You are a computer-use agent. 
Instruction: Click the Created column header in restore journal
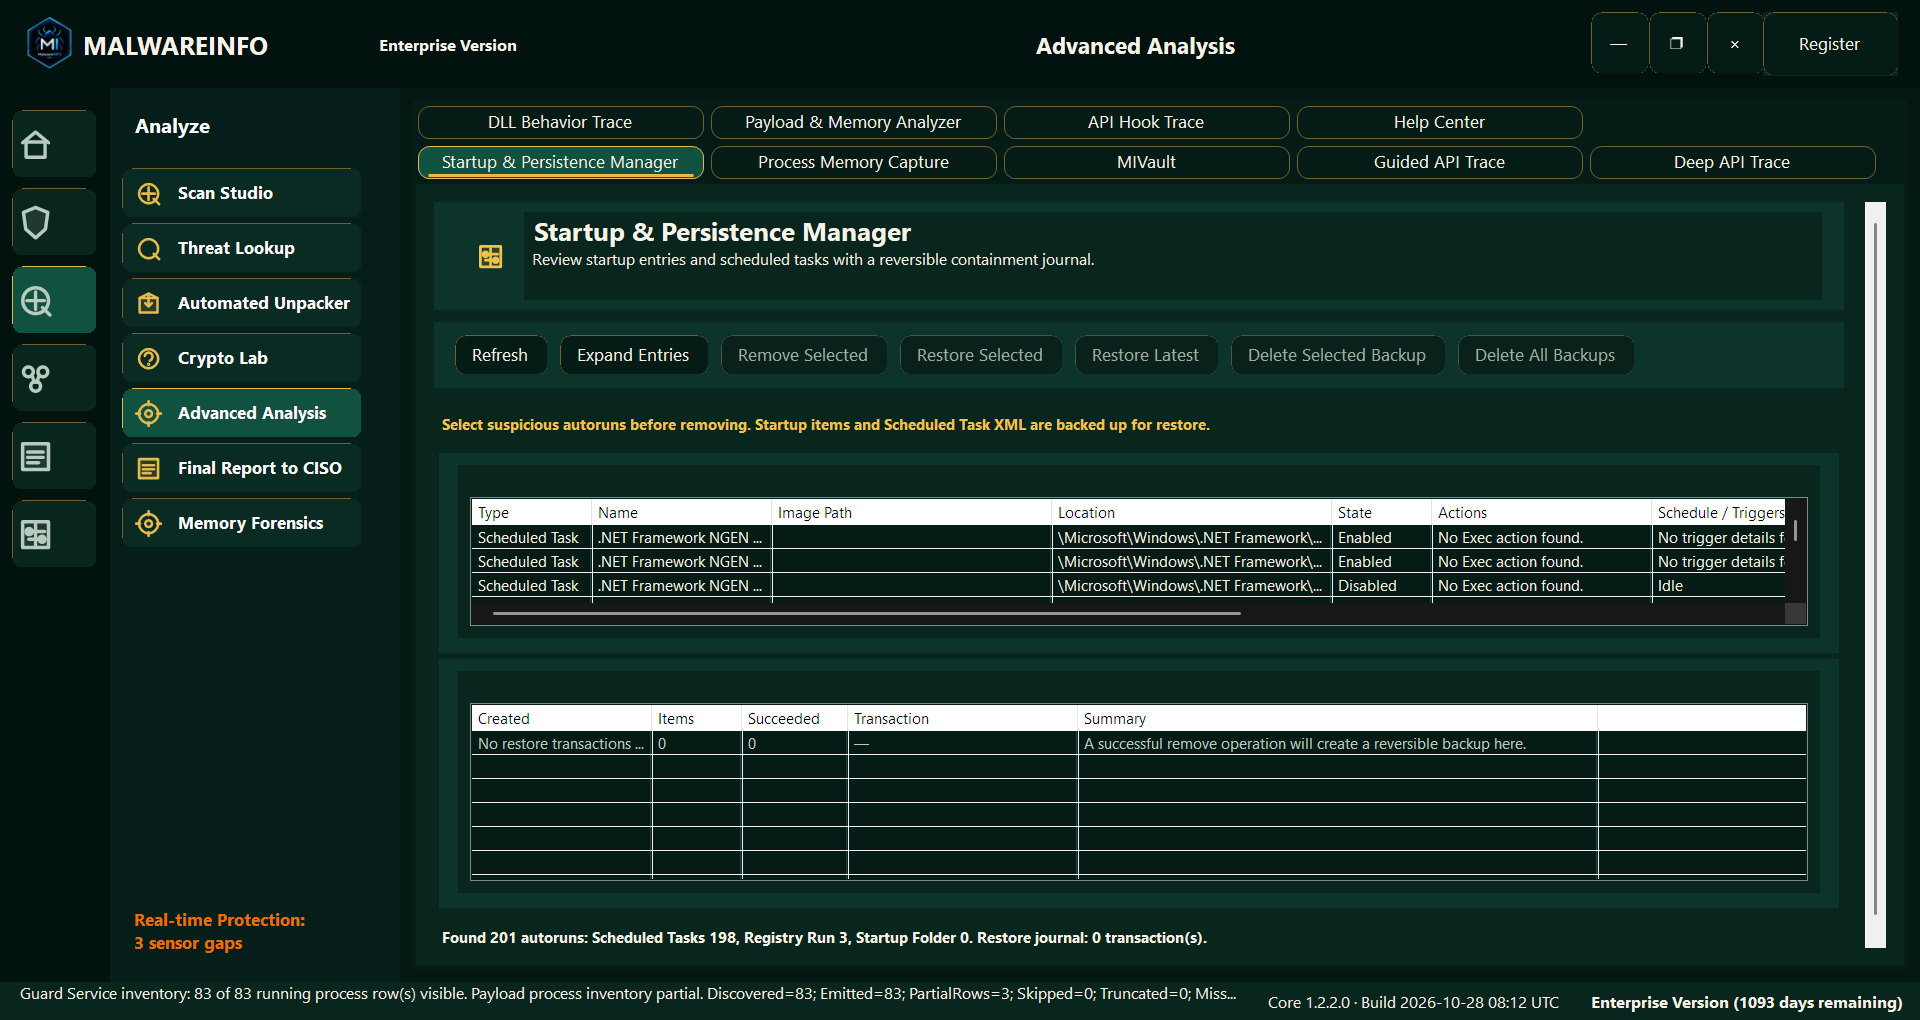pos(561,719)
